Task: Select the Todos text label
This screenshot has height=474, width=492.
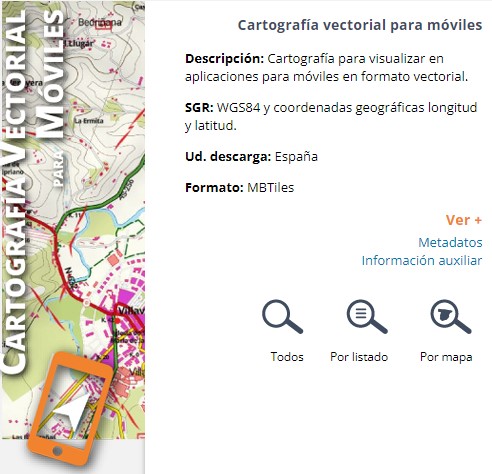Action: coord(287,357)
